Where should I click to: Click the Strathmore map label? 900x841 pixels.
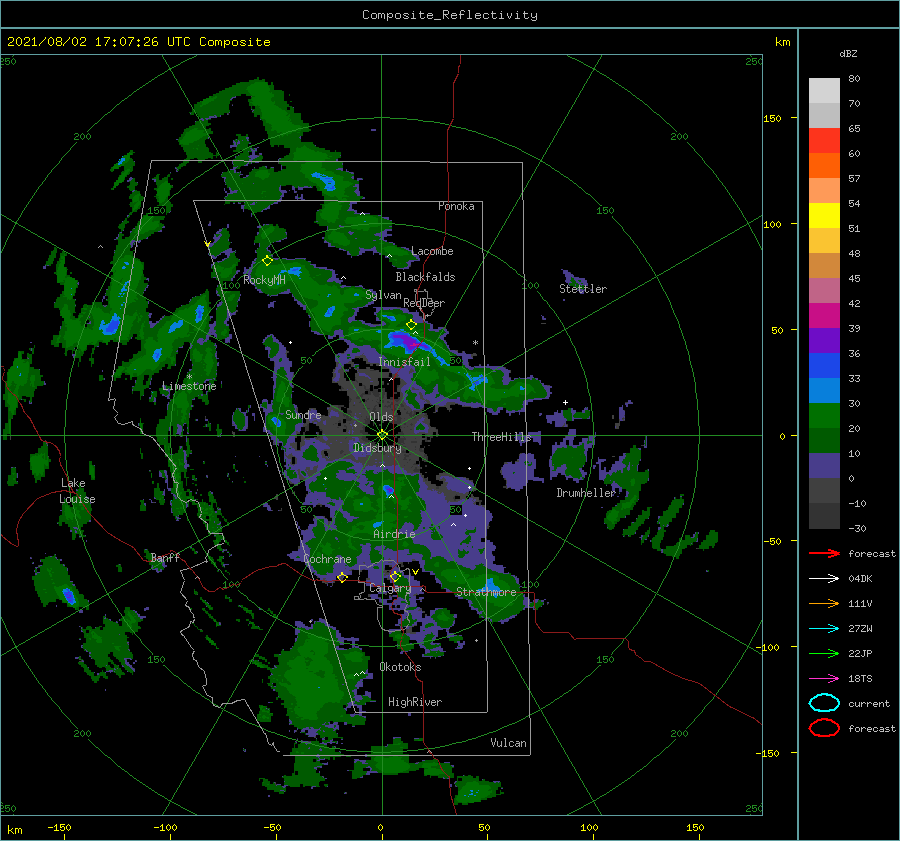pos(486,591)
